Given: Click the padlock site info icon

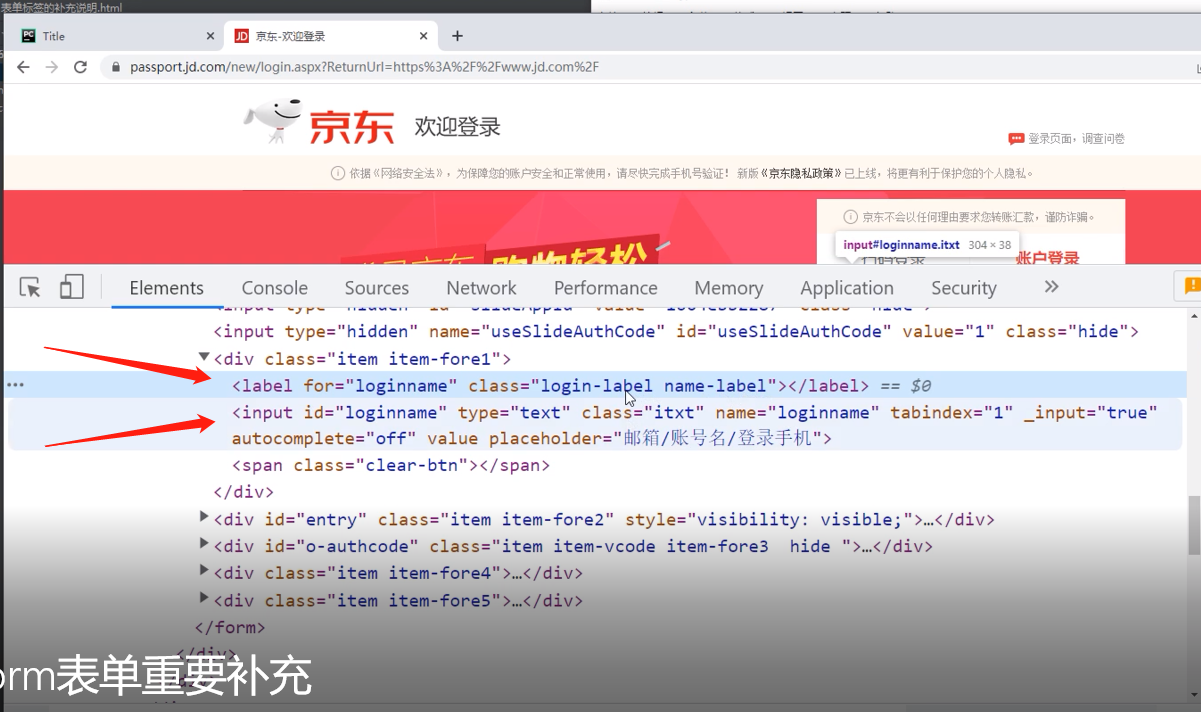Looking at the screenshot, I should coord(116,67).
